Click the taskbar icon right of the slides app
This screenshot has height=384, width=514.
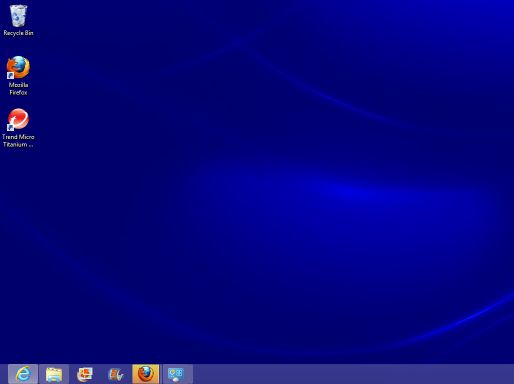click(115, 374)
